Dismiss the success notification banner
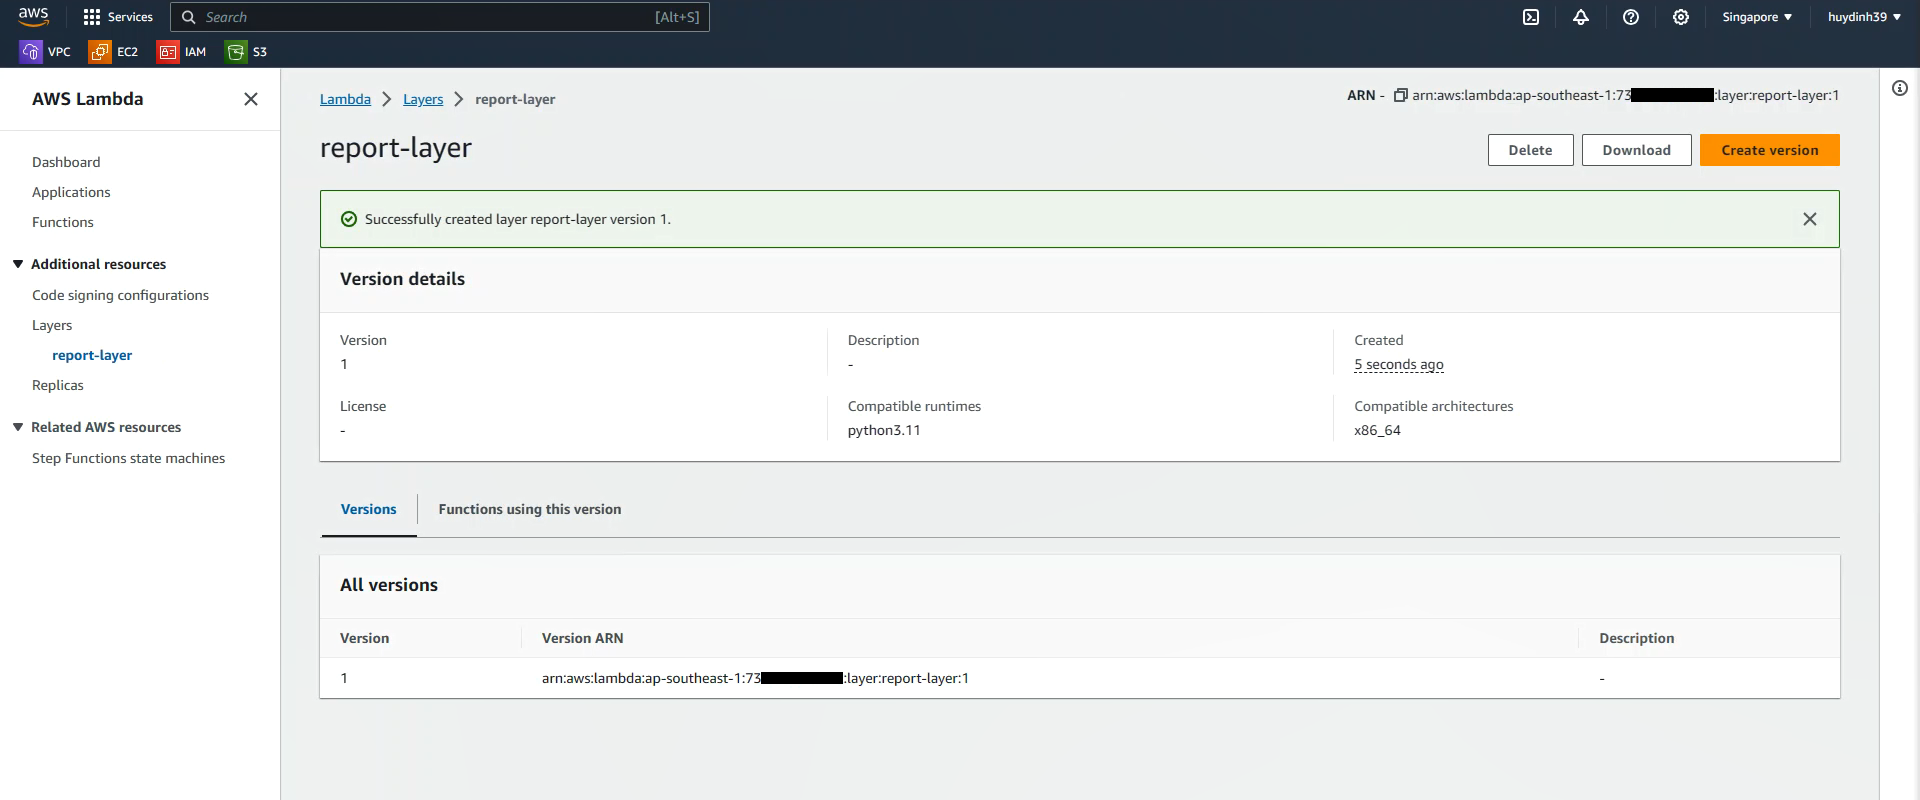Image resolution: width=1920 pixels, height=800 pixels. coord(1810,219)
